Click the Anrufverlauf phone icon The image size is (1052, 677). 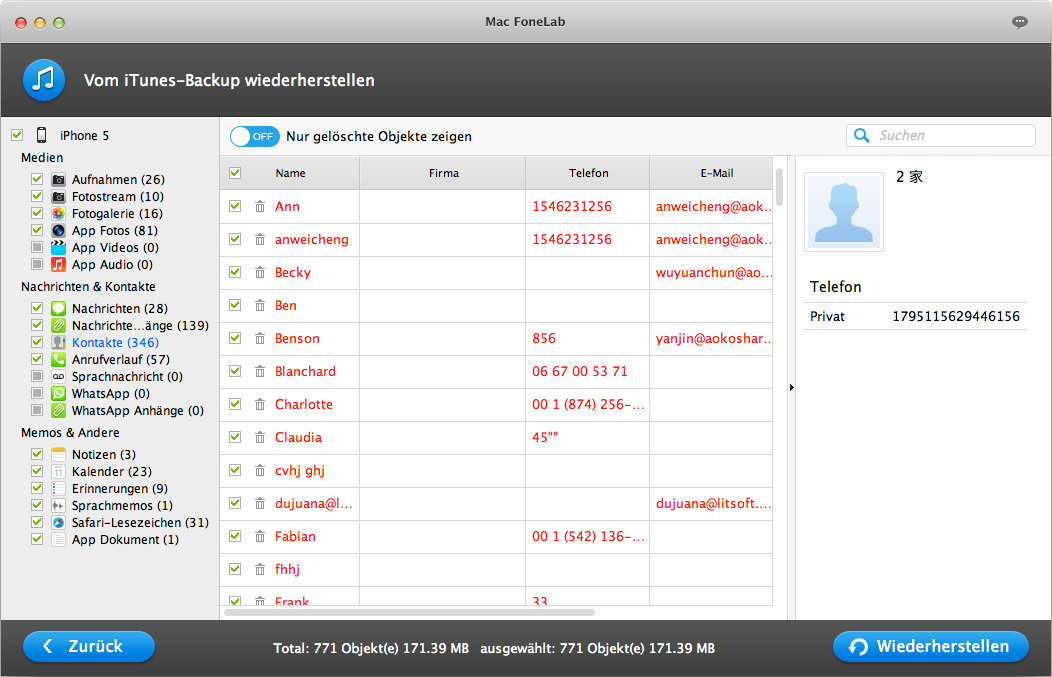pos(58,359)
